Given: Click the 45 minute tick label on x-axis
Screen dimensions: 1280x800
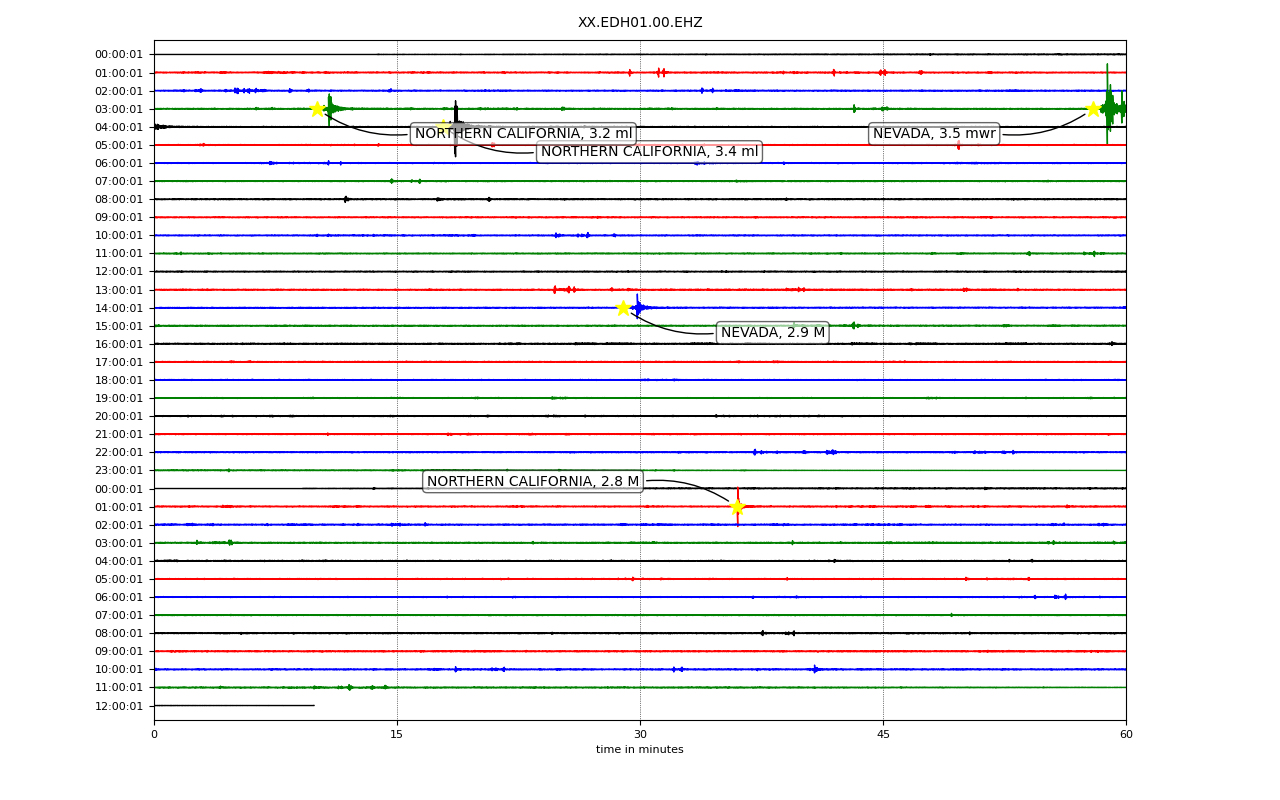Looking at the screenshot, I should 883,735.
